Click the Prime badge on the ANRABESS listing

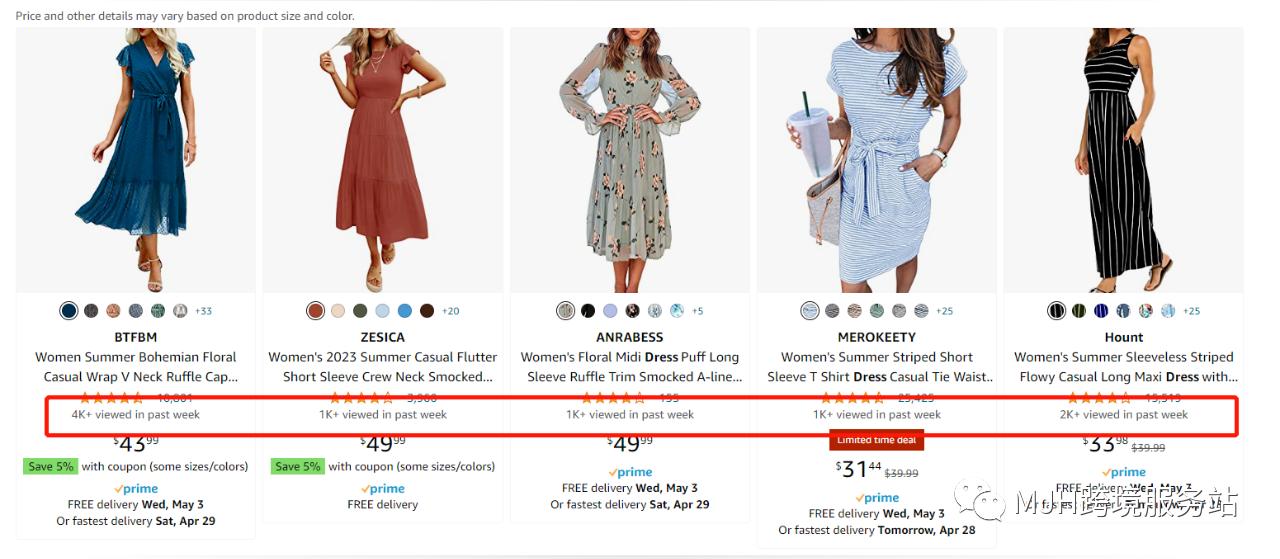630,472
